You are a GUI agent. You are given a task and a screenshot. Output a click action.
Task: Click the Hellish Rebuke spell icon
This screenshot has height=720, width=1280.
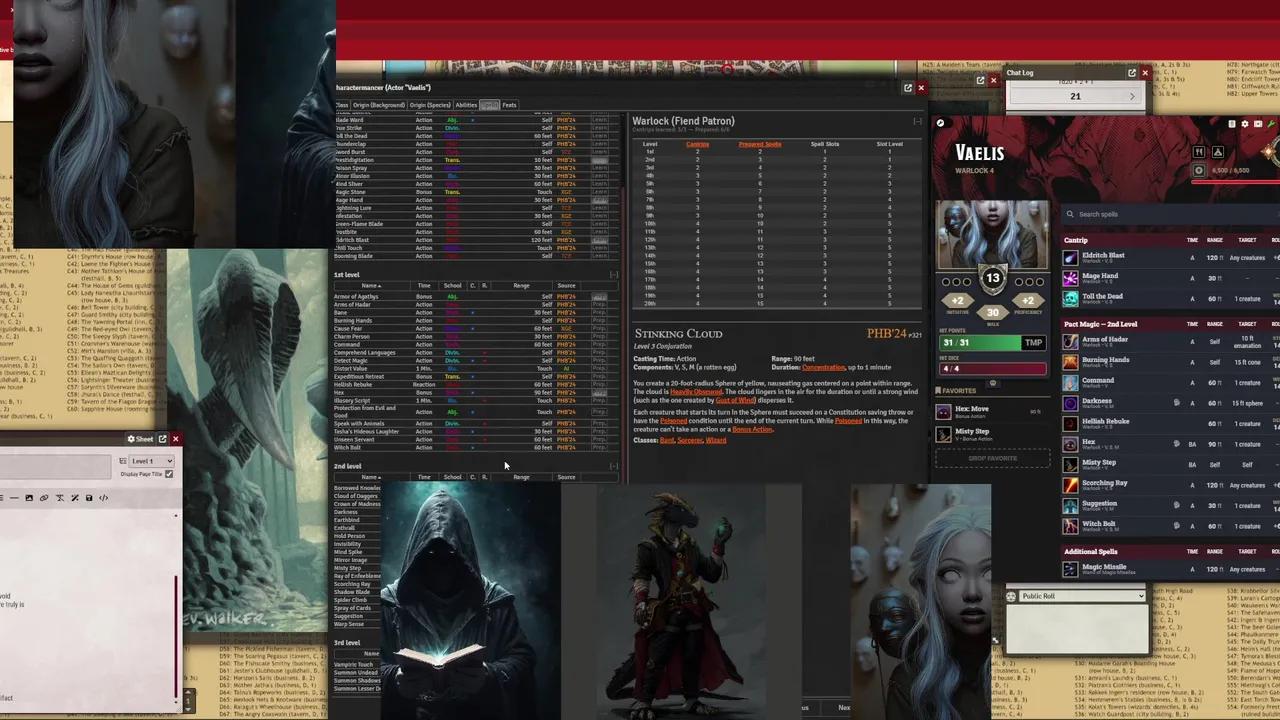pos(1071,423)
